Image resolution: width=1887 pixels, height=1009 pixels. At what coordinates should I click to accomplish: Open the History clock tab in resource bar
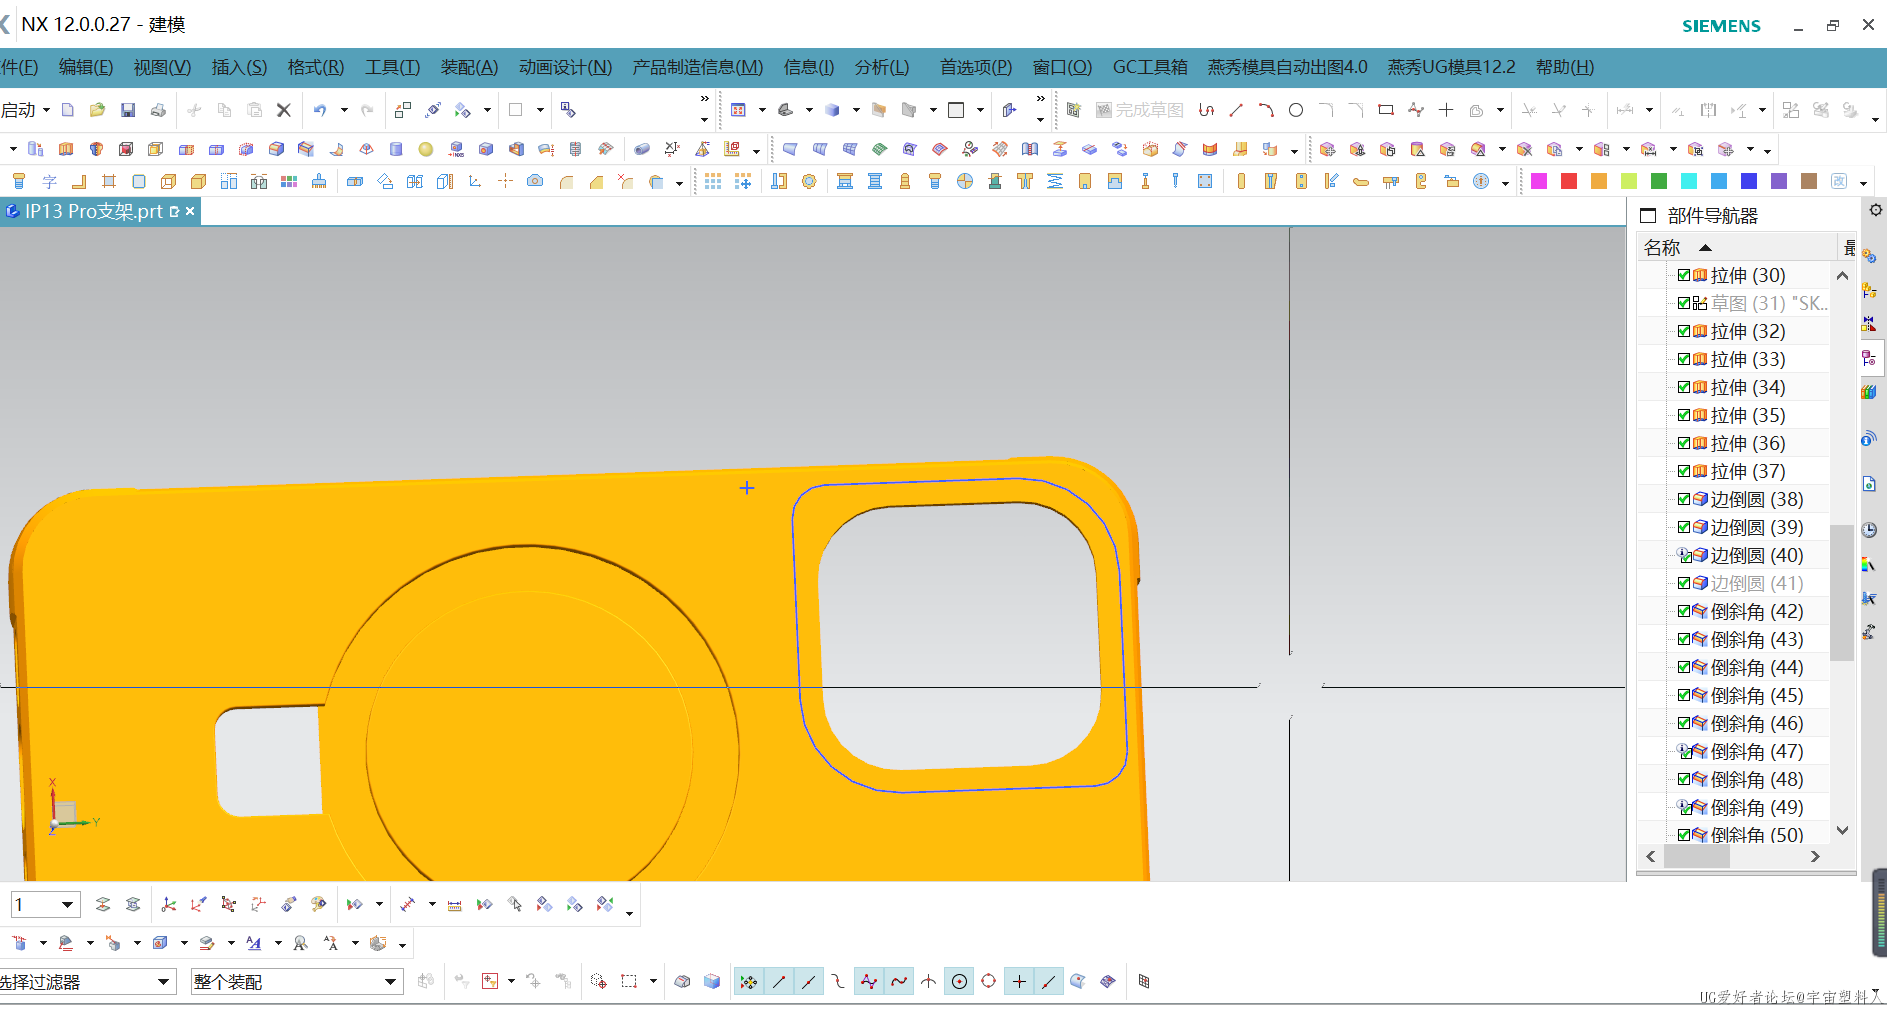click(x=1869, y=530)
